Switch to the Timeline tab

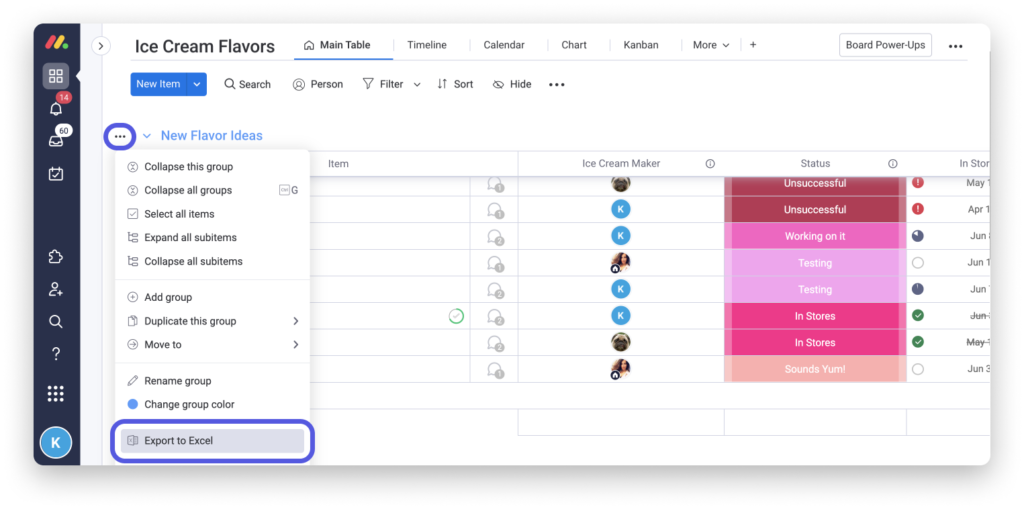click(x=427, y=45)
